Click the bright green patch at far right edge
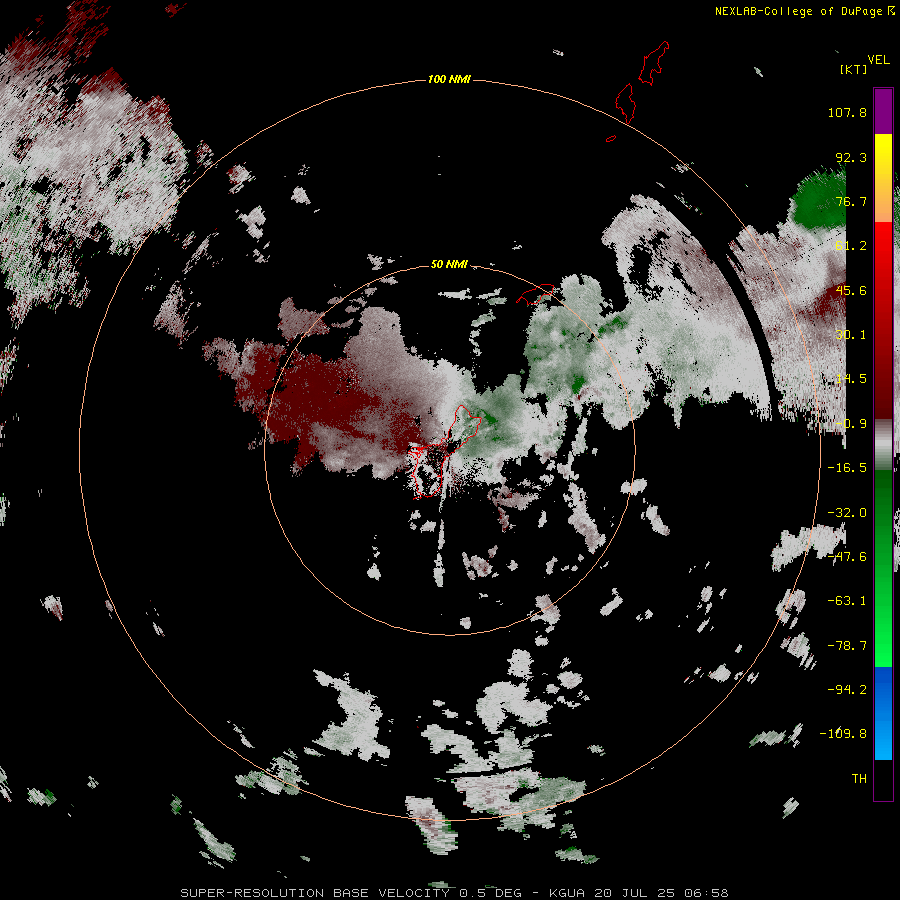The height and width of the screenshot is (900, 900). pyautogui.click(x=818, y=198)
